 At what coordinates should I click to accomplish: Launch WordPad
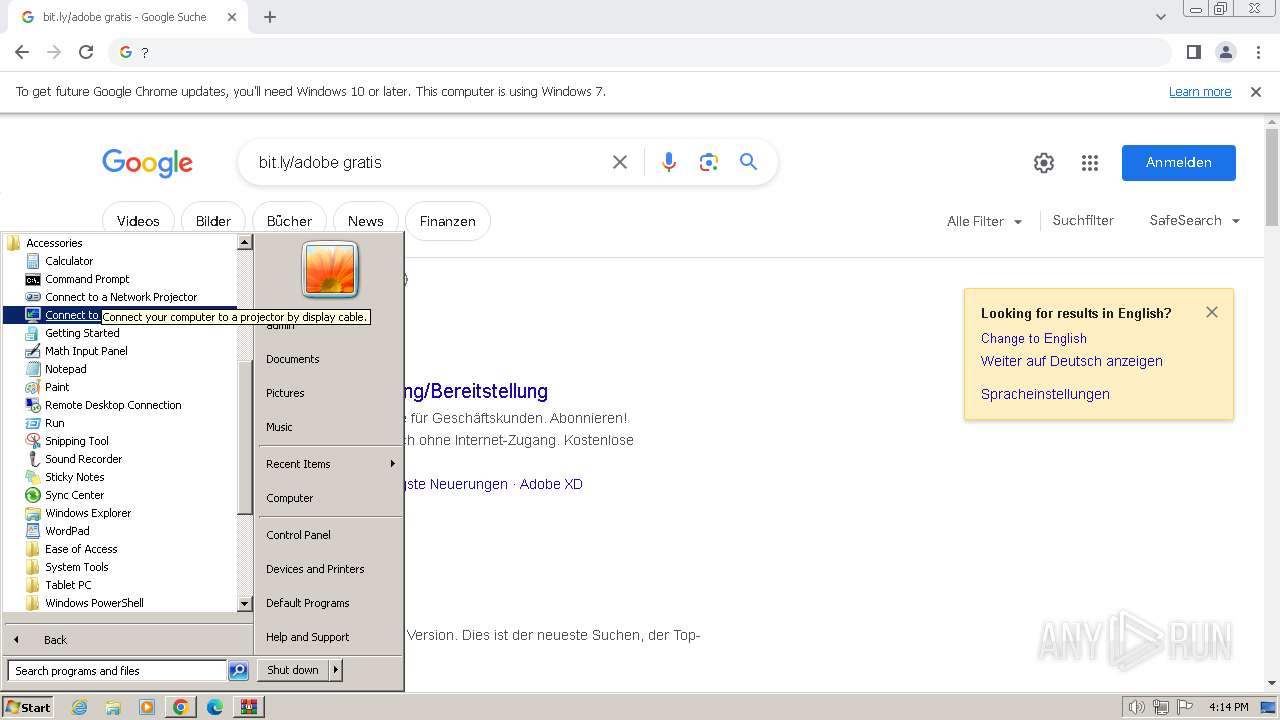click(67, 531)
